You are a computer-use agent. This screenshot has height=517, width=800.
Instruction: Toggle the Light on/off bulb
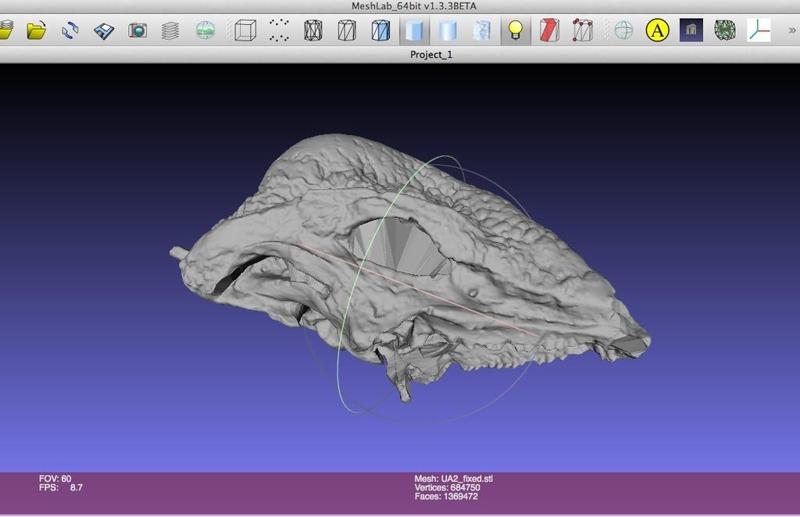click(515, 31)
